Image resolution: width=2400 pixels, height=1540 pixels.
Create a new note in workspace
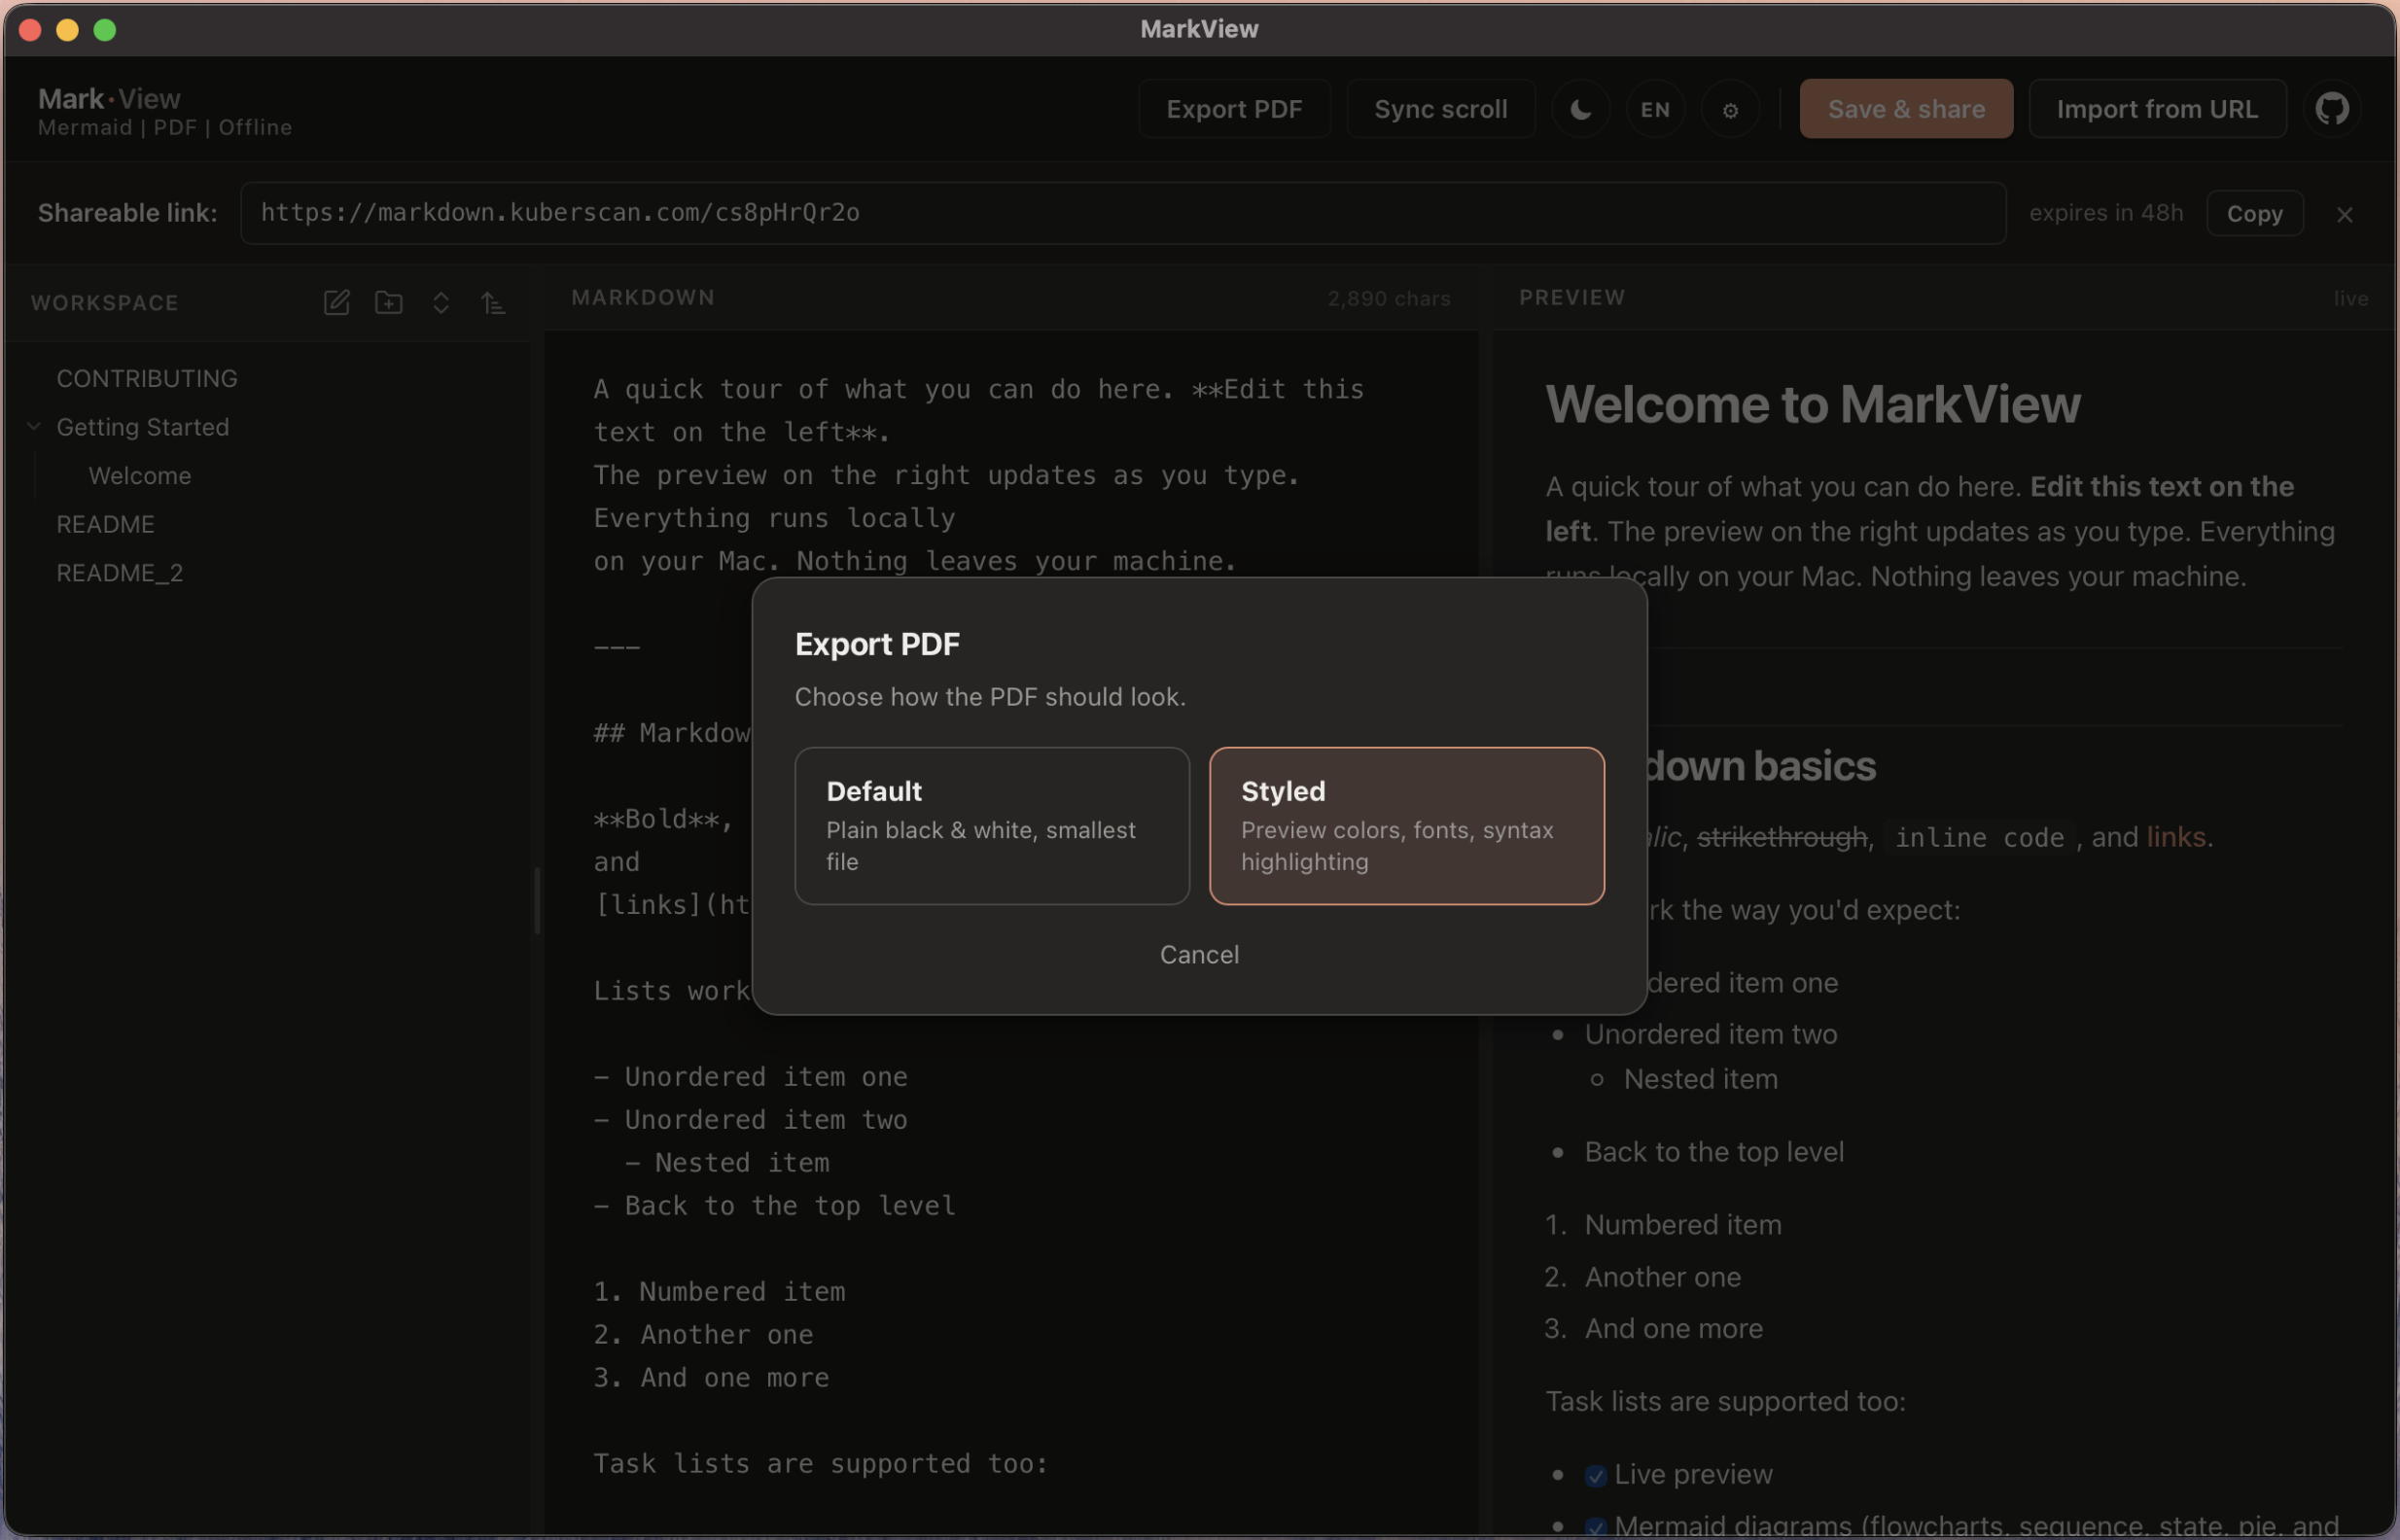(337, 302)
